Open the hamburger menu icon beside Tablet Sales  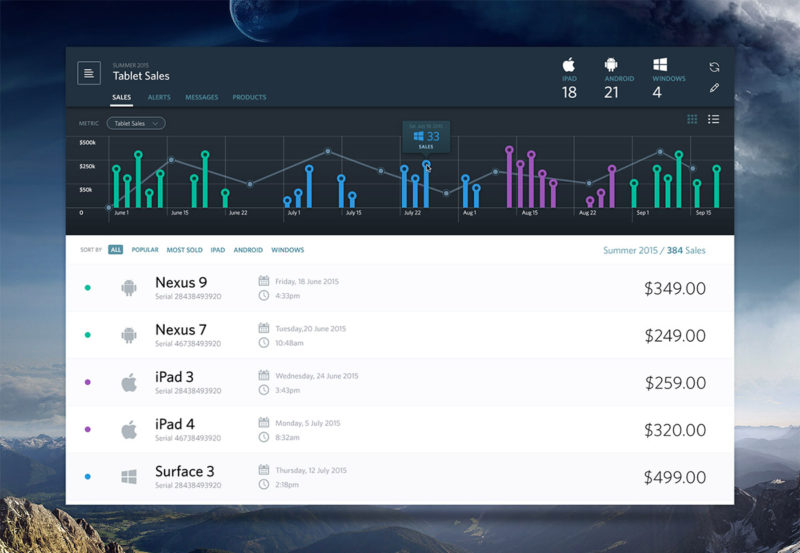pos(89,73)
